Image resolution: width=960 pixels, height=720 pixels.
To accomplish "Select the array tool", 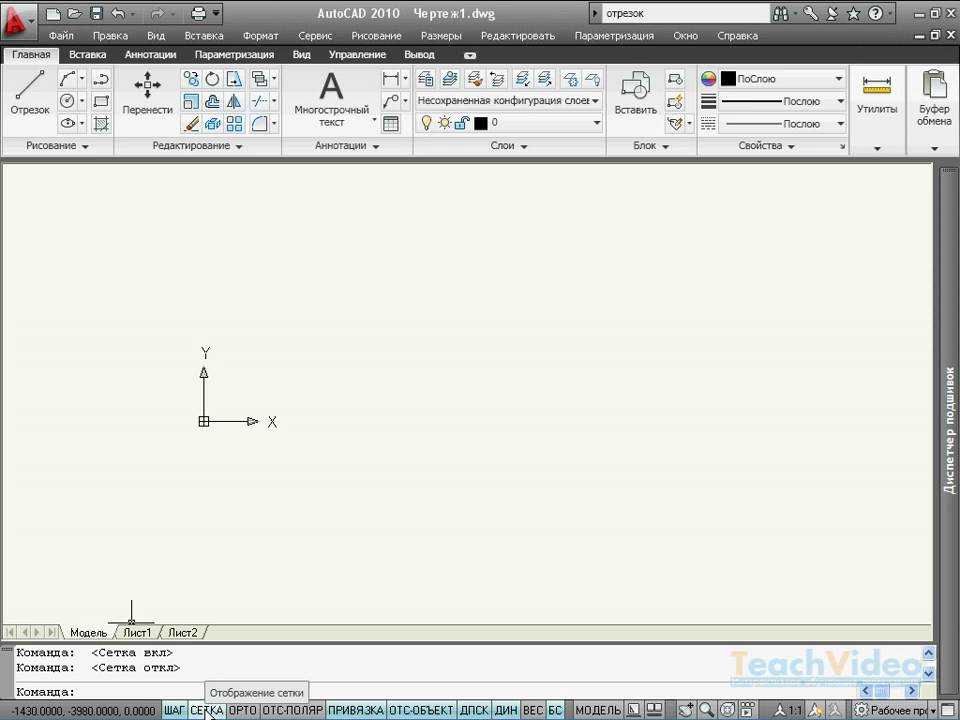I will (234, 124).
